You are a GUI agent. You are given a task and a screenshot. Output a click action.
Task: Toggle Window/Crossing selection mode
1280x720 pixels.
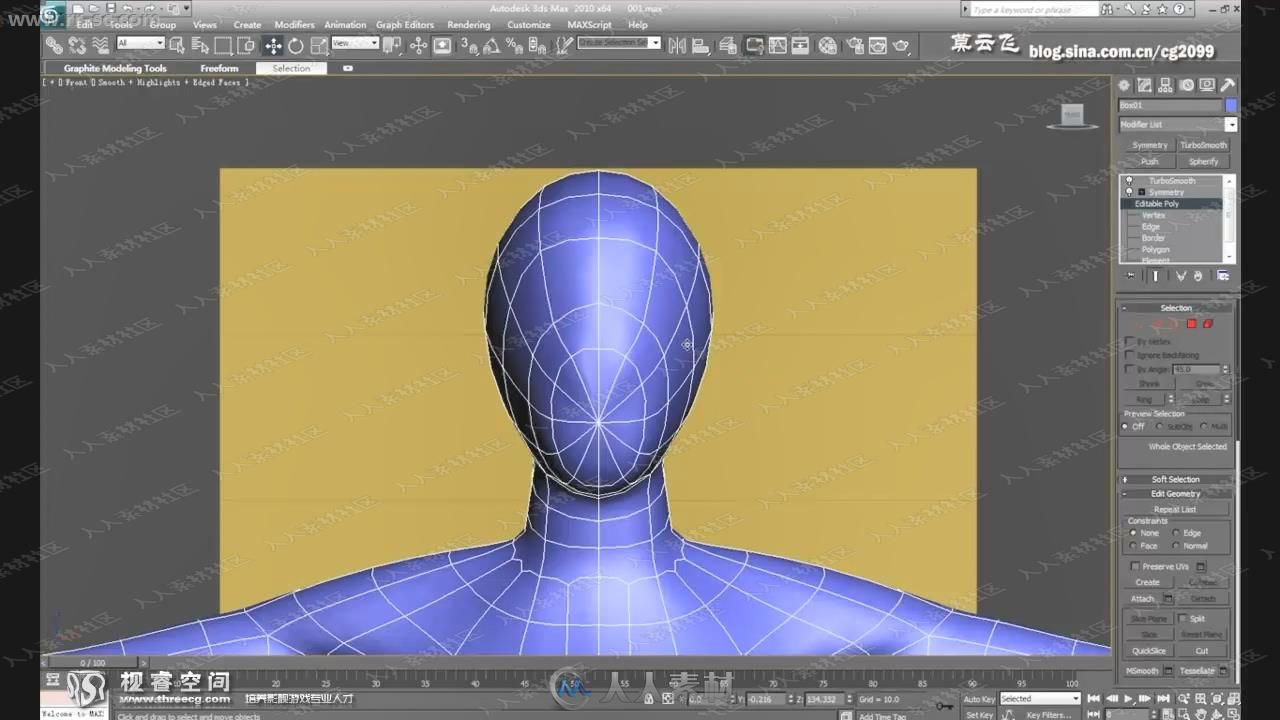click(245, 45)
